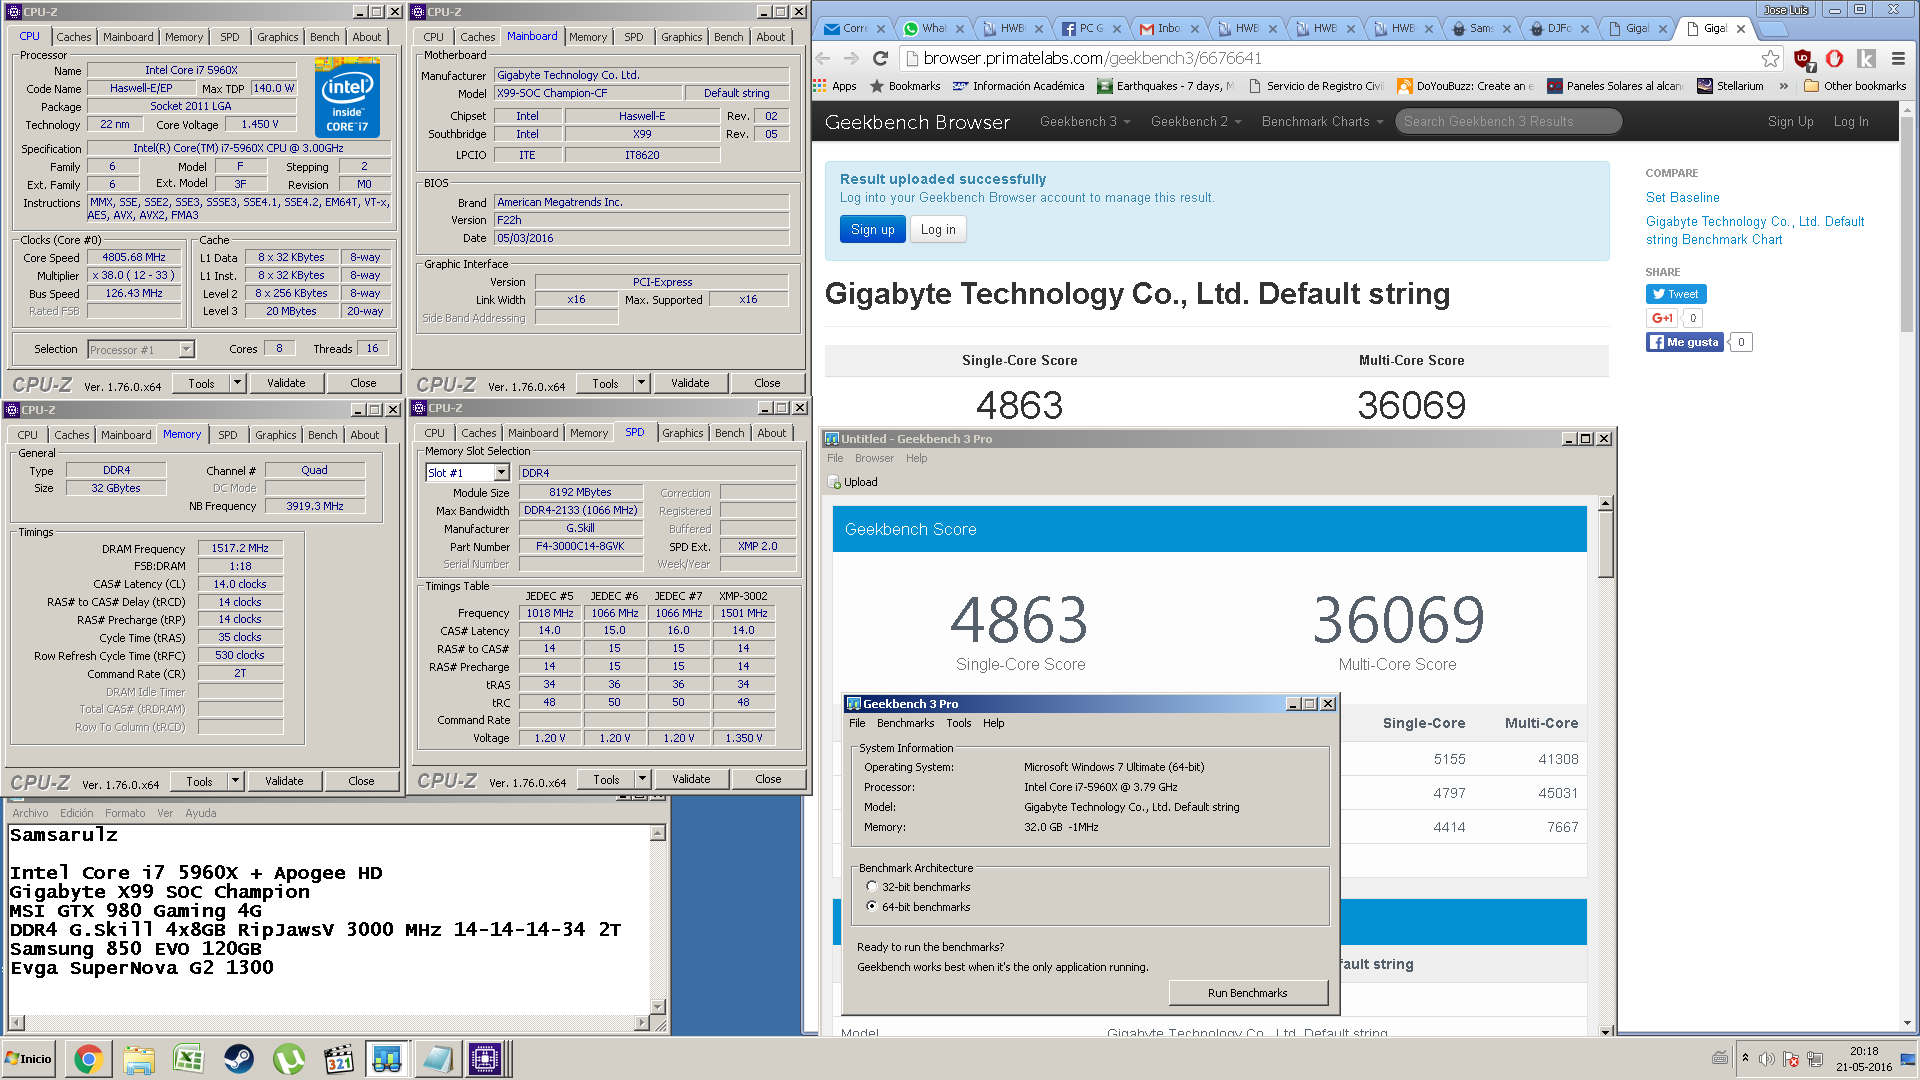Screen dimensions: 1920x1080
Task: Tweet this result
Action: coord(1676,294)
